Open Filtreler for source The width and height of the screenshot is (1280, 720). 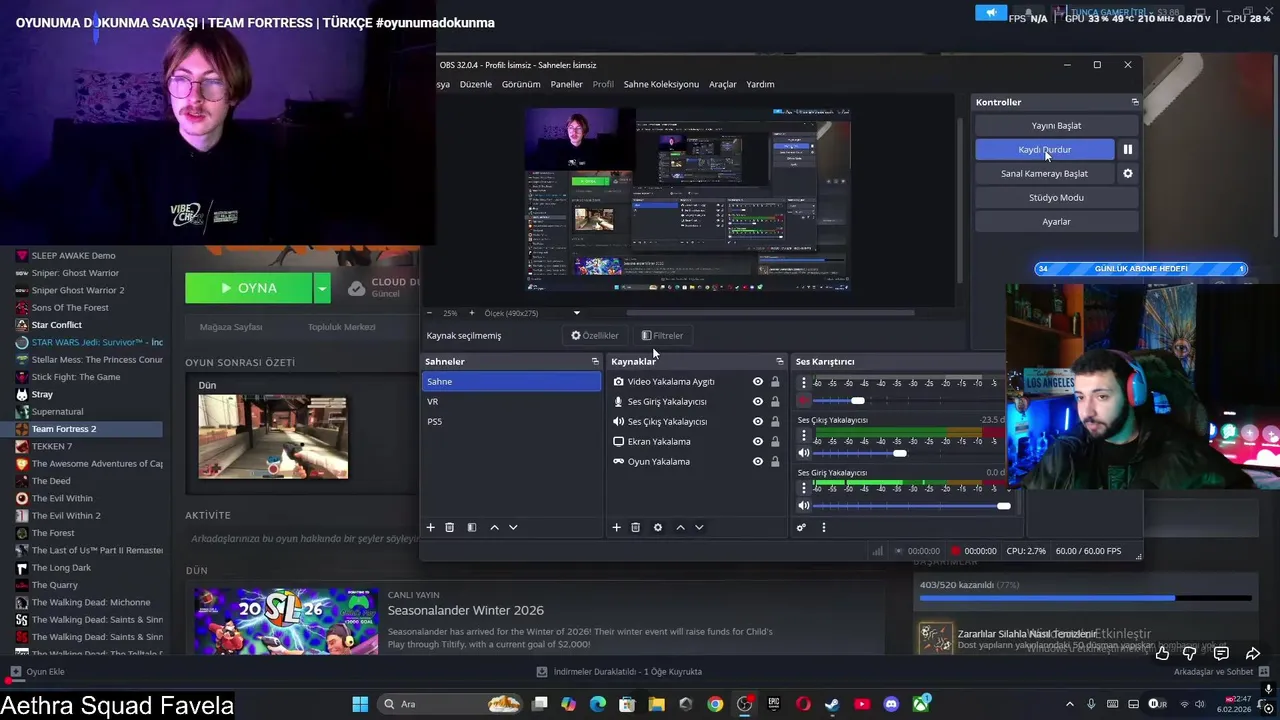tap(662, 335)
